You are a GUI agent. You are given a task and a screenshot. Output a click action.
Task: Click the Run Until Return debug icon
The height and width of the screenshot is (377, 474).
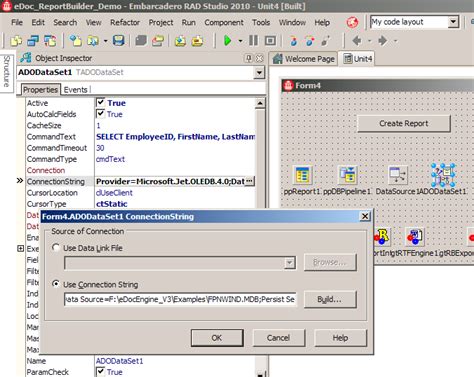point(326,41)
